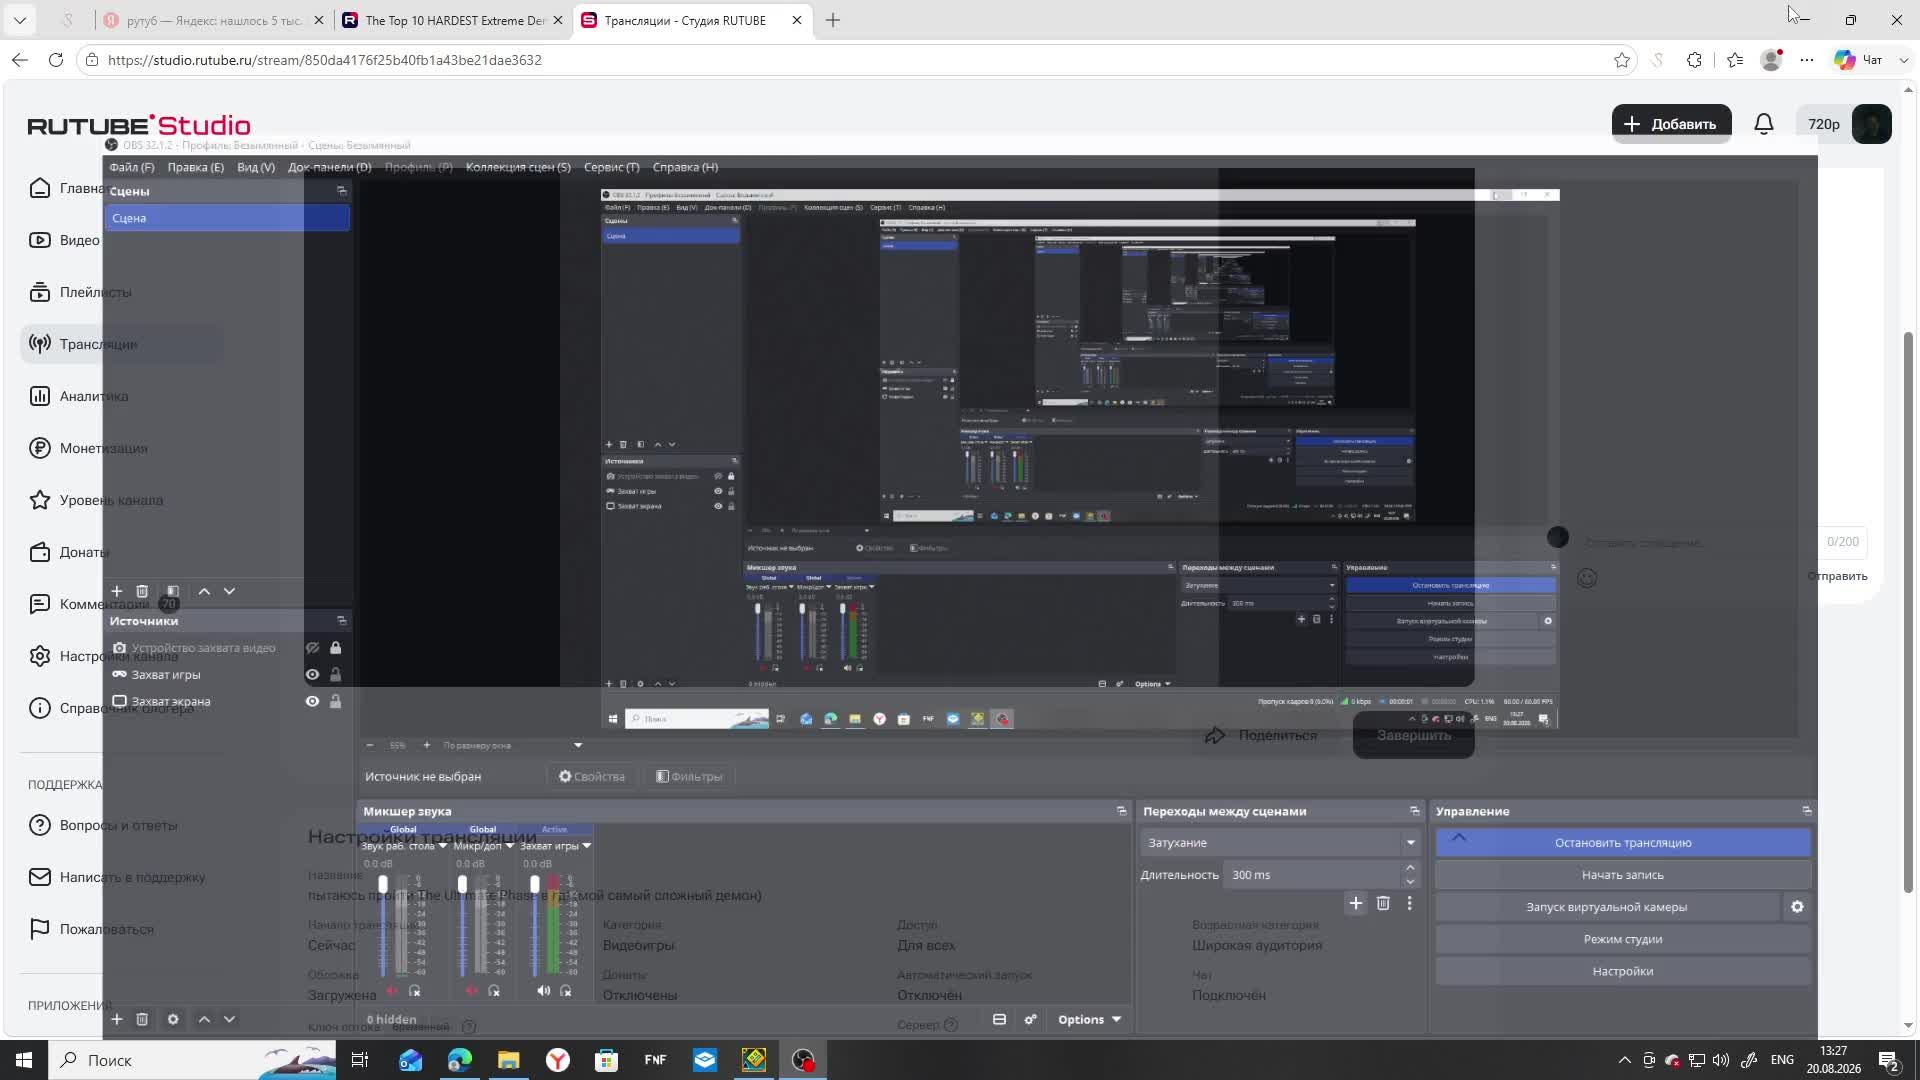Open the Сервис menu in OBS
Viewport: 1920px width, 1080px height.
pyautogui.click(x=611, y=167)
